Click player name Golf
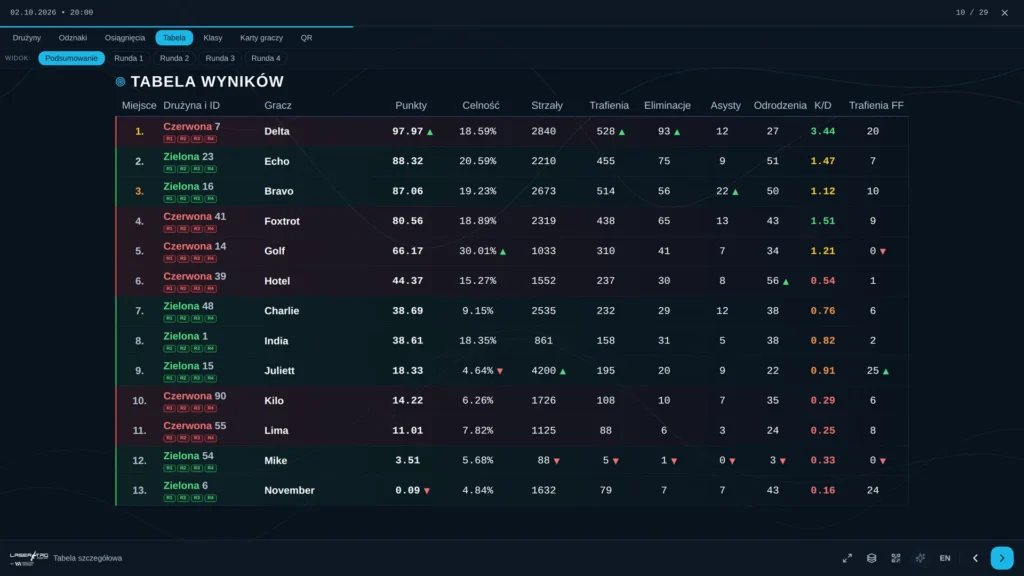 coord(274,251)
